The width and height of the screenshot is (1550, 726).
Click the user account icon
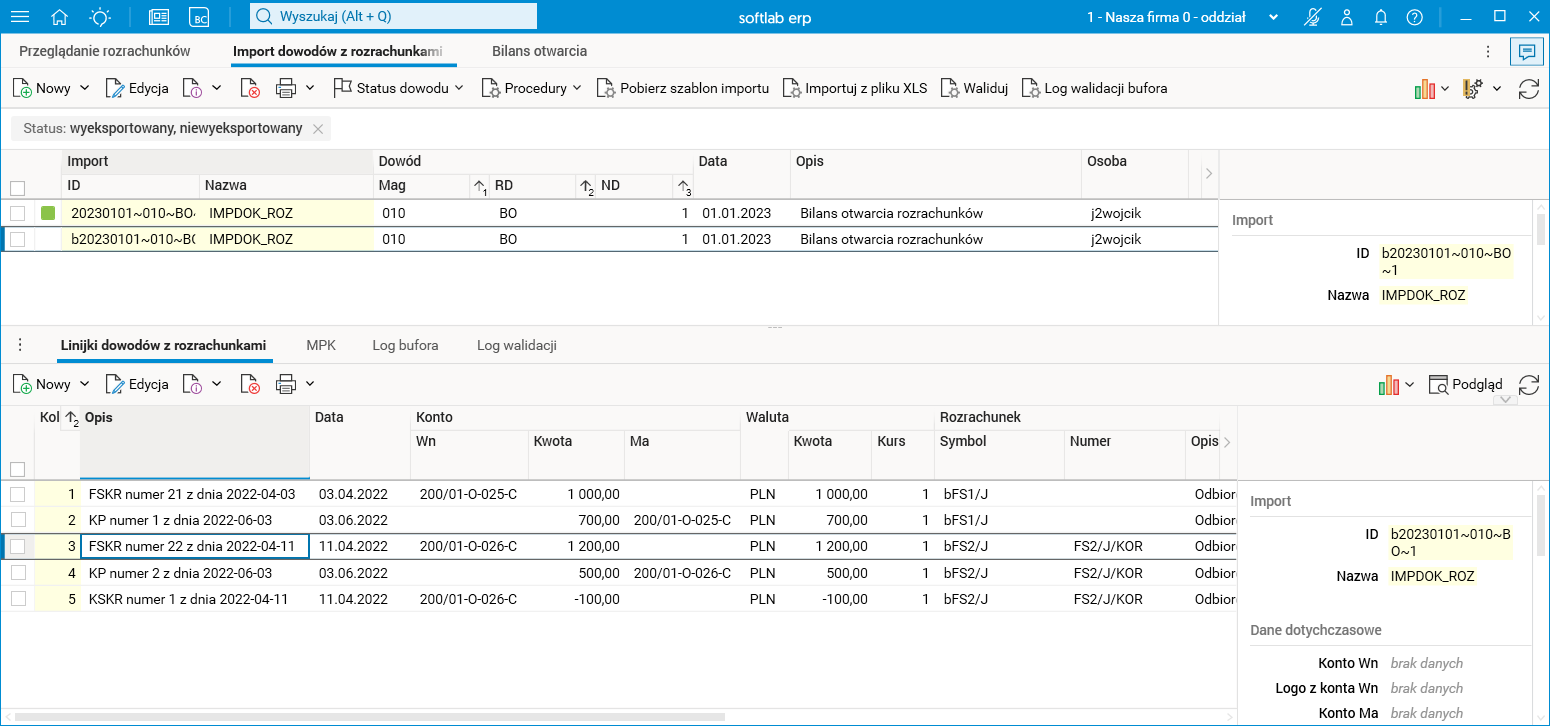pos(1347,17)
